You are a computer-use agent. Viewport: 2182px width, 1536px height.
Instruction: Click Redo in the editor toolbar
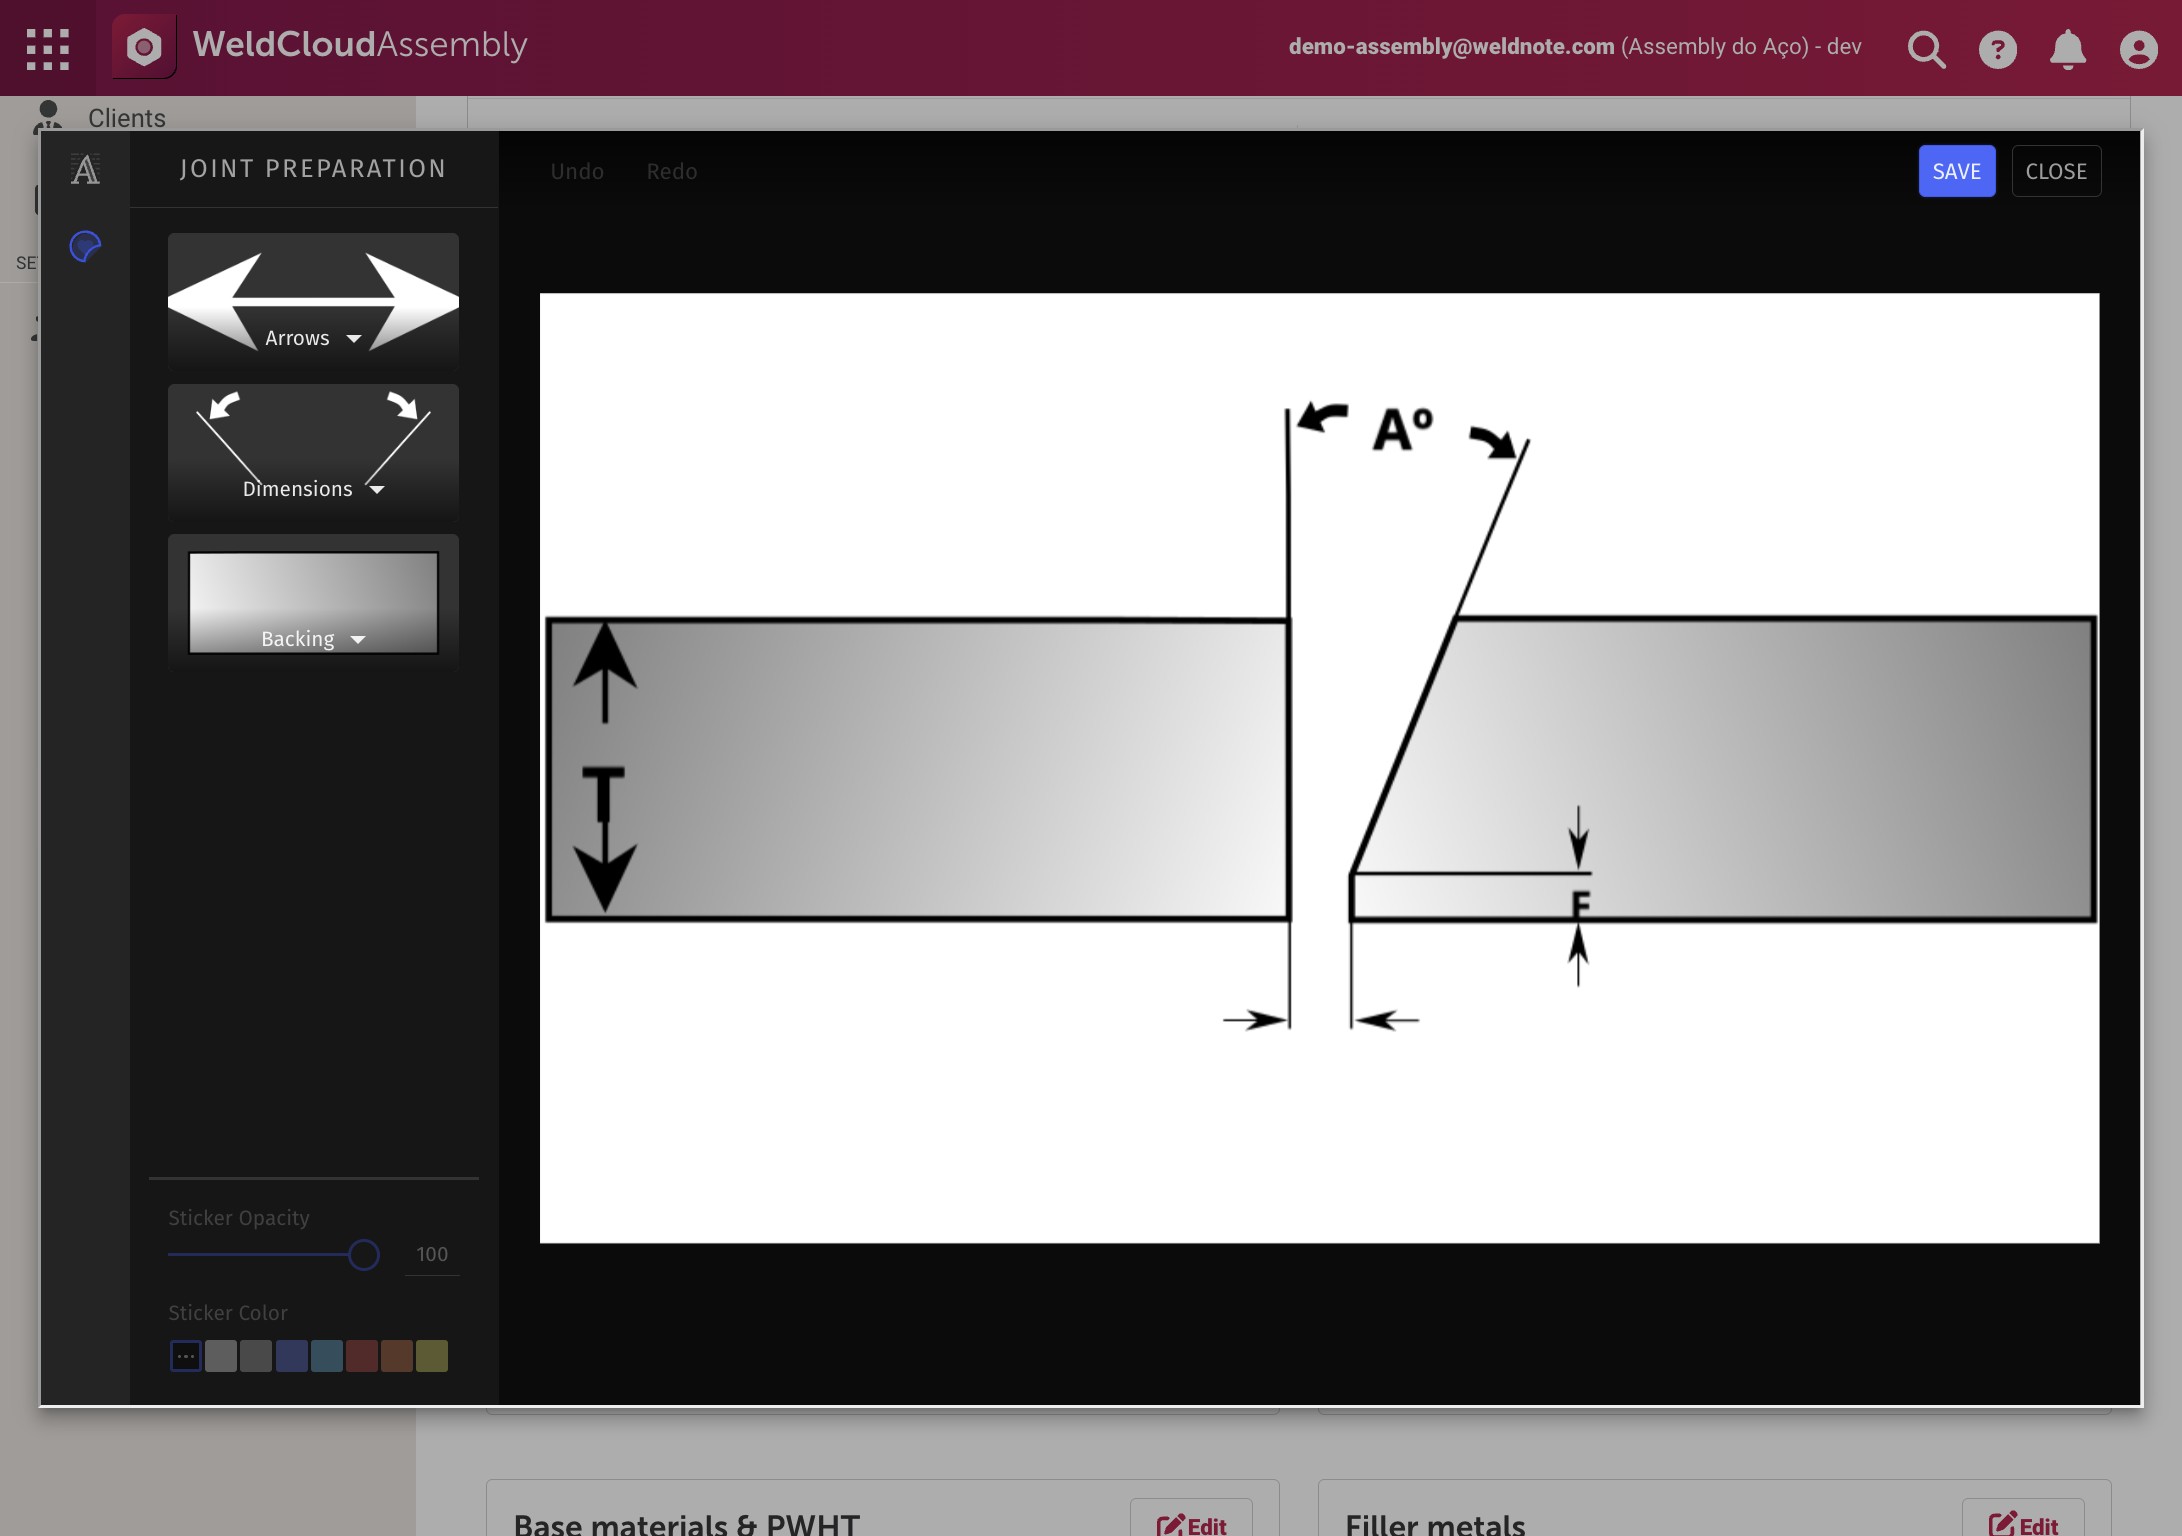pyautogui.click(x=672, y=171)
